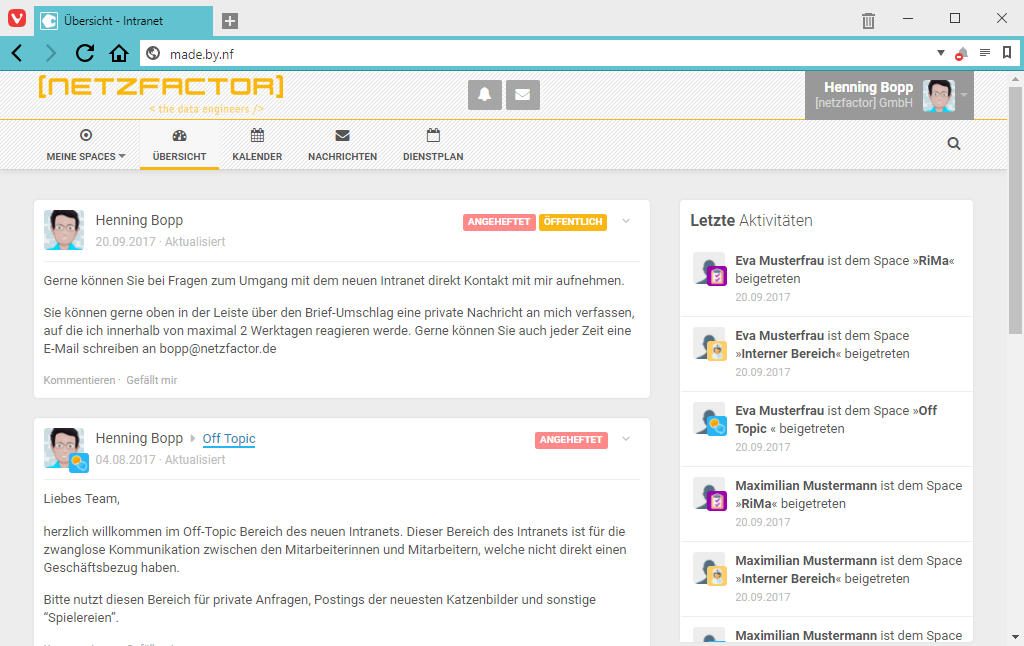Expand options for the public pinned post
The width and height of the screenshot is (1024, 646).
click(626, 221)
